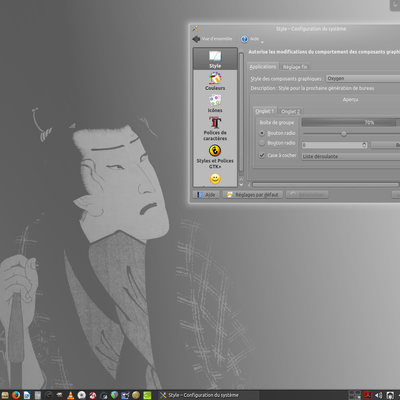
Task: Open the Icônes settings module
Action: coord(215,104)
